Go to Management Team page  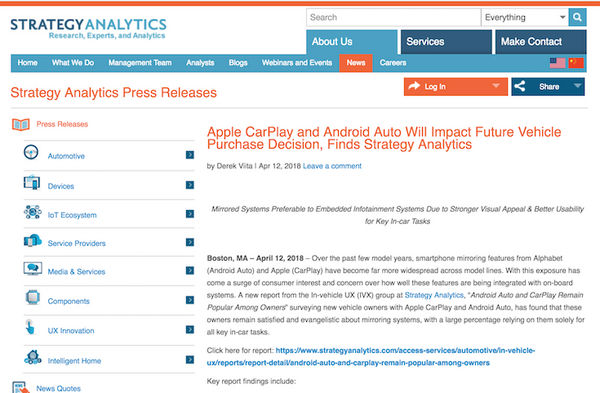click(x=140, y=63)
